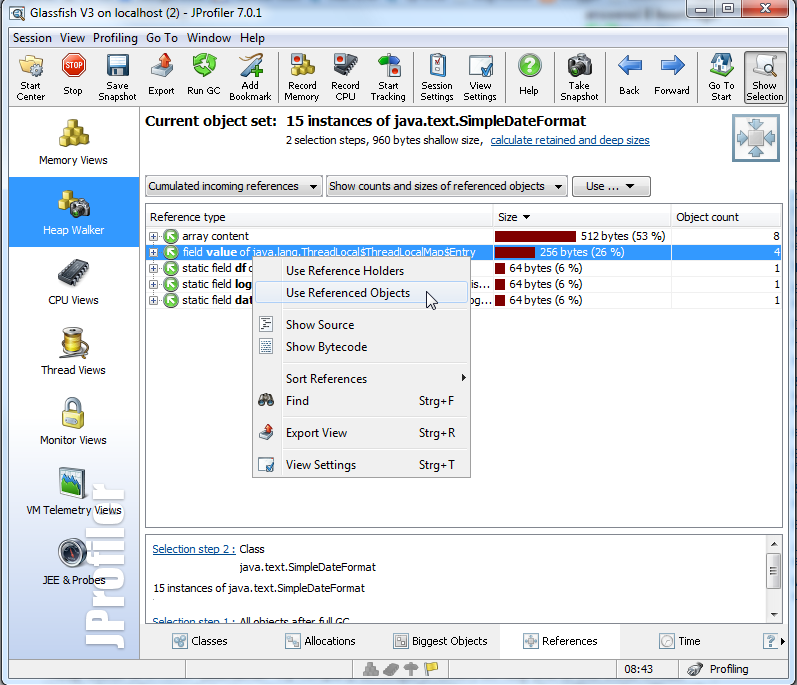Open the Session menu
Image resolution: width=797 pixels, height=685 pixels.
coord(32,38)
